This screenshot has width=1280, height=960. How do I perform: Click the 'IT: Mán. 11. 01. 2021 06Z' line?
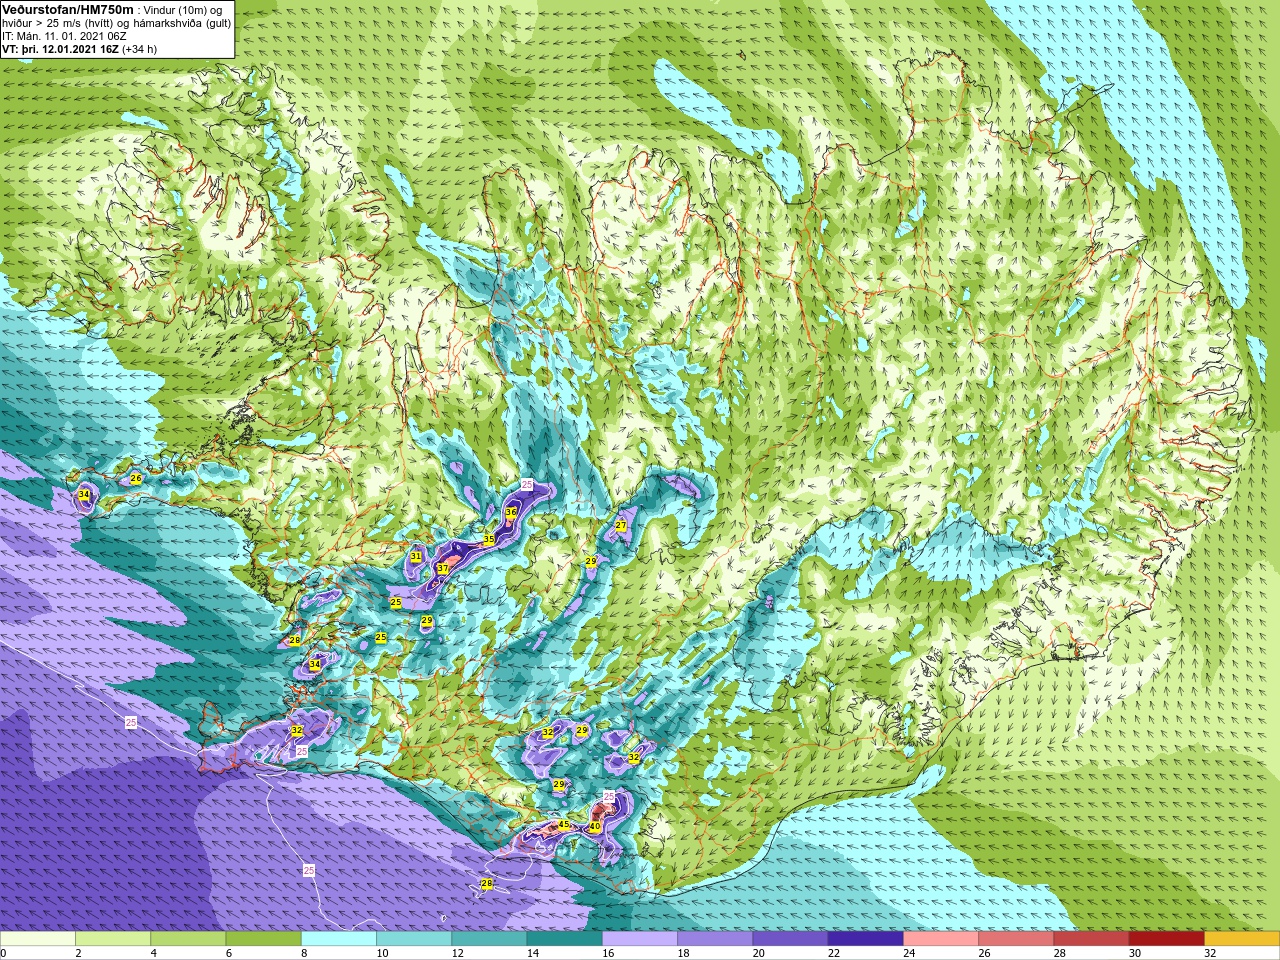pos(64,36)
